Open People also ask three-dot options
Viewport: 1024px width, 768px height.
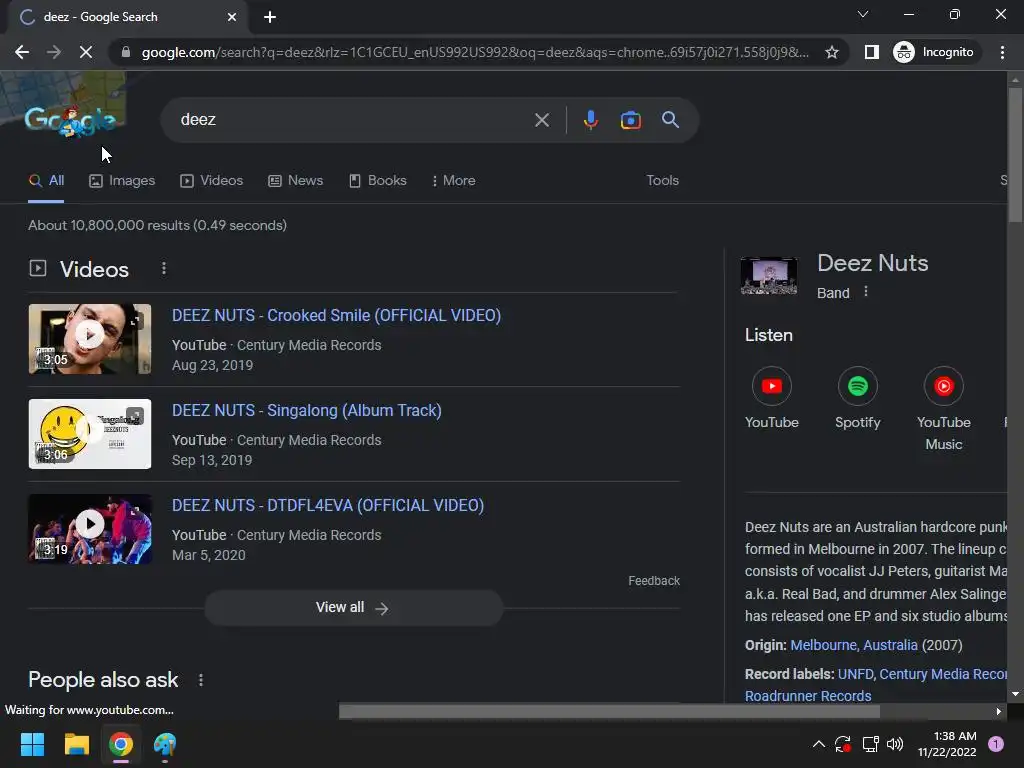(201, 680)
